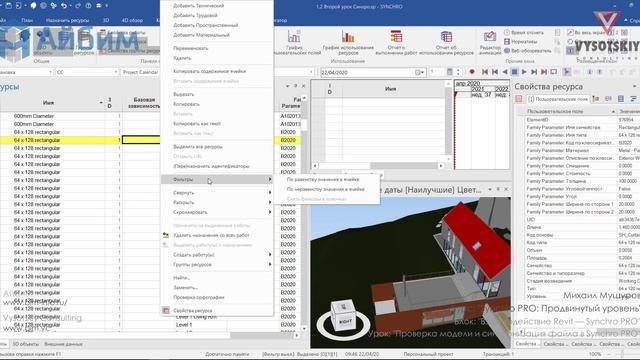Click the blue stop playback button

pyautogui.click(x=514, y=72)
